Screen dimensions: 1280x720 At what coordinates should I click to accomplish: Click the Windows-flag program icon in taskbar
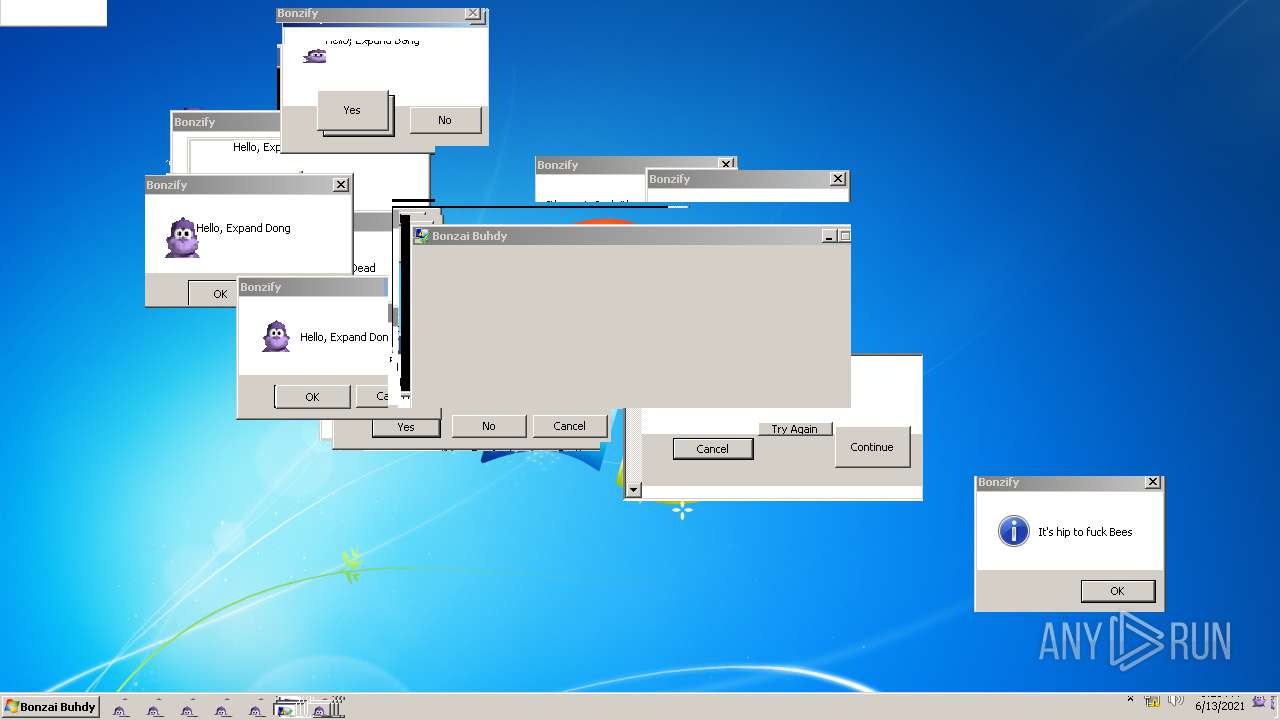(287, 709)
